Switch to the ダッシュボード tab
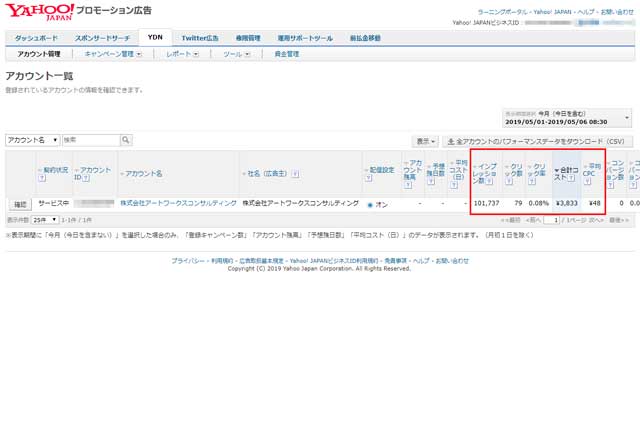 coord(36,38)
